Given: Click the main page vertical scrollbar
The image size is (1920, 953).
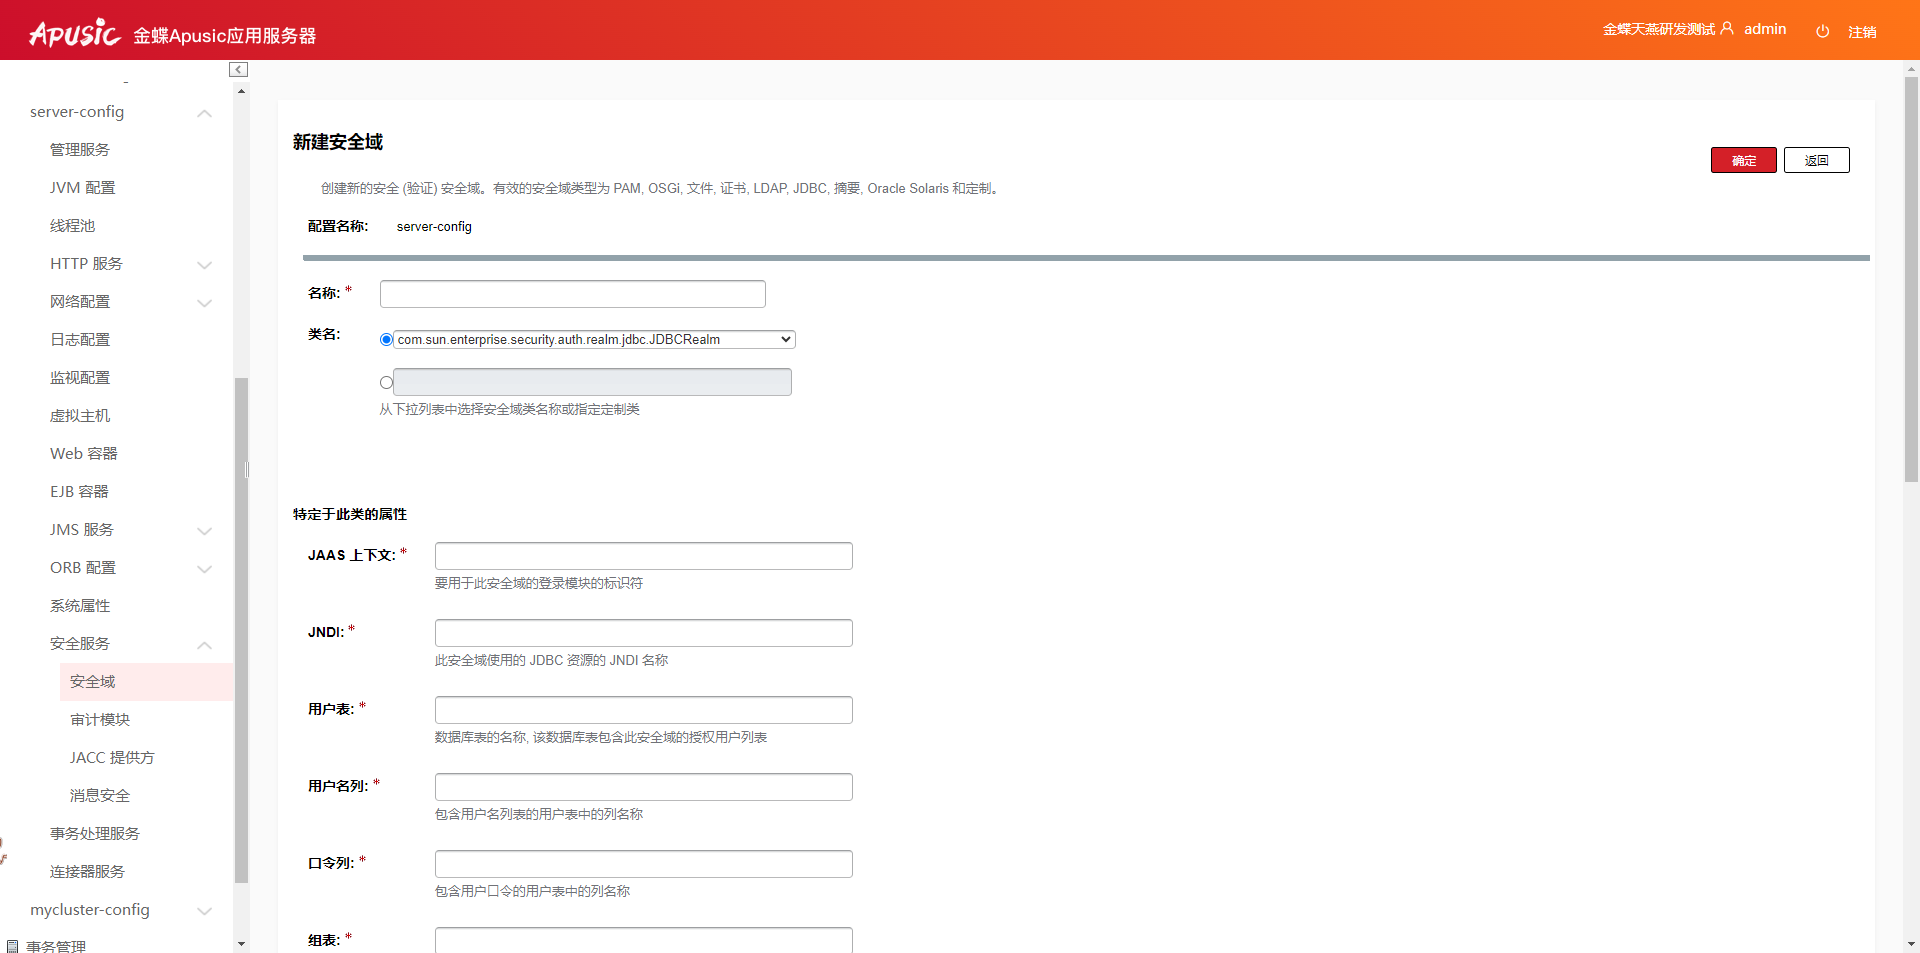Looking at the screenshot, I should (1911, 280).
